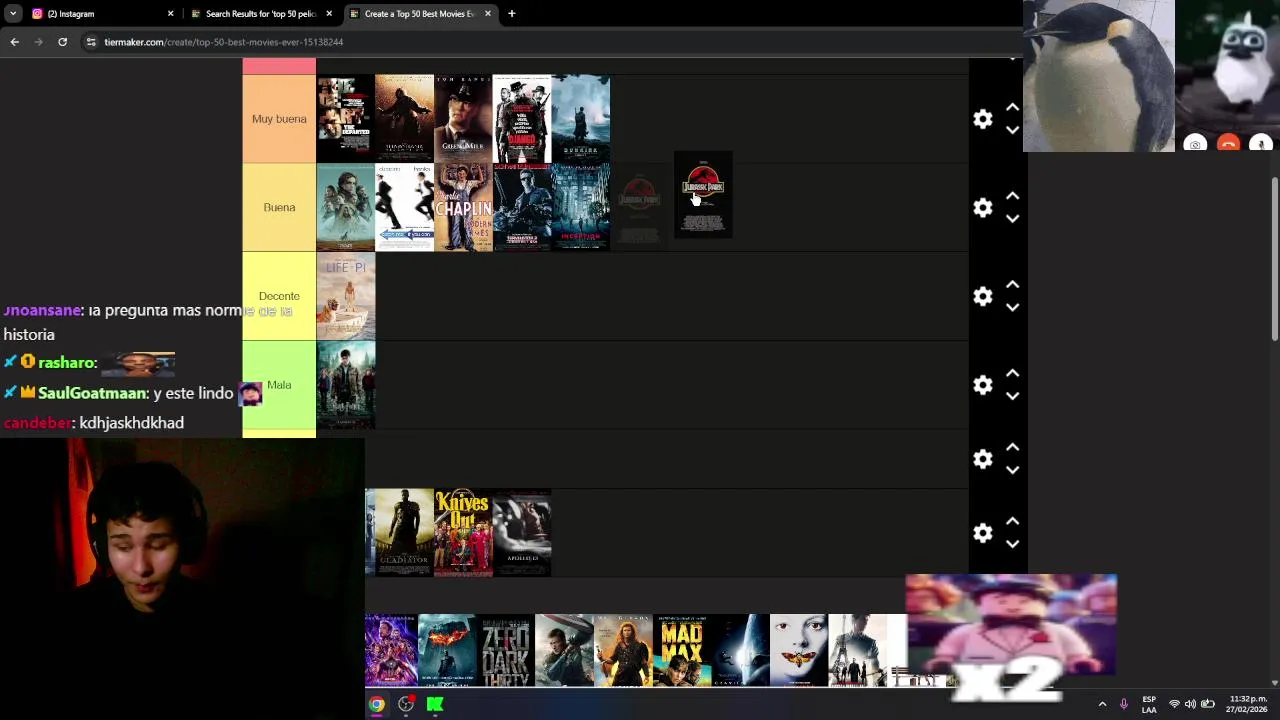The height and width of the screenshot is (720, 1280).
Task: Open the tab search dropdown
Action: click(x=13, y=14)
